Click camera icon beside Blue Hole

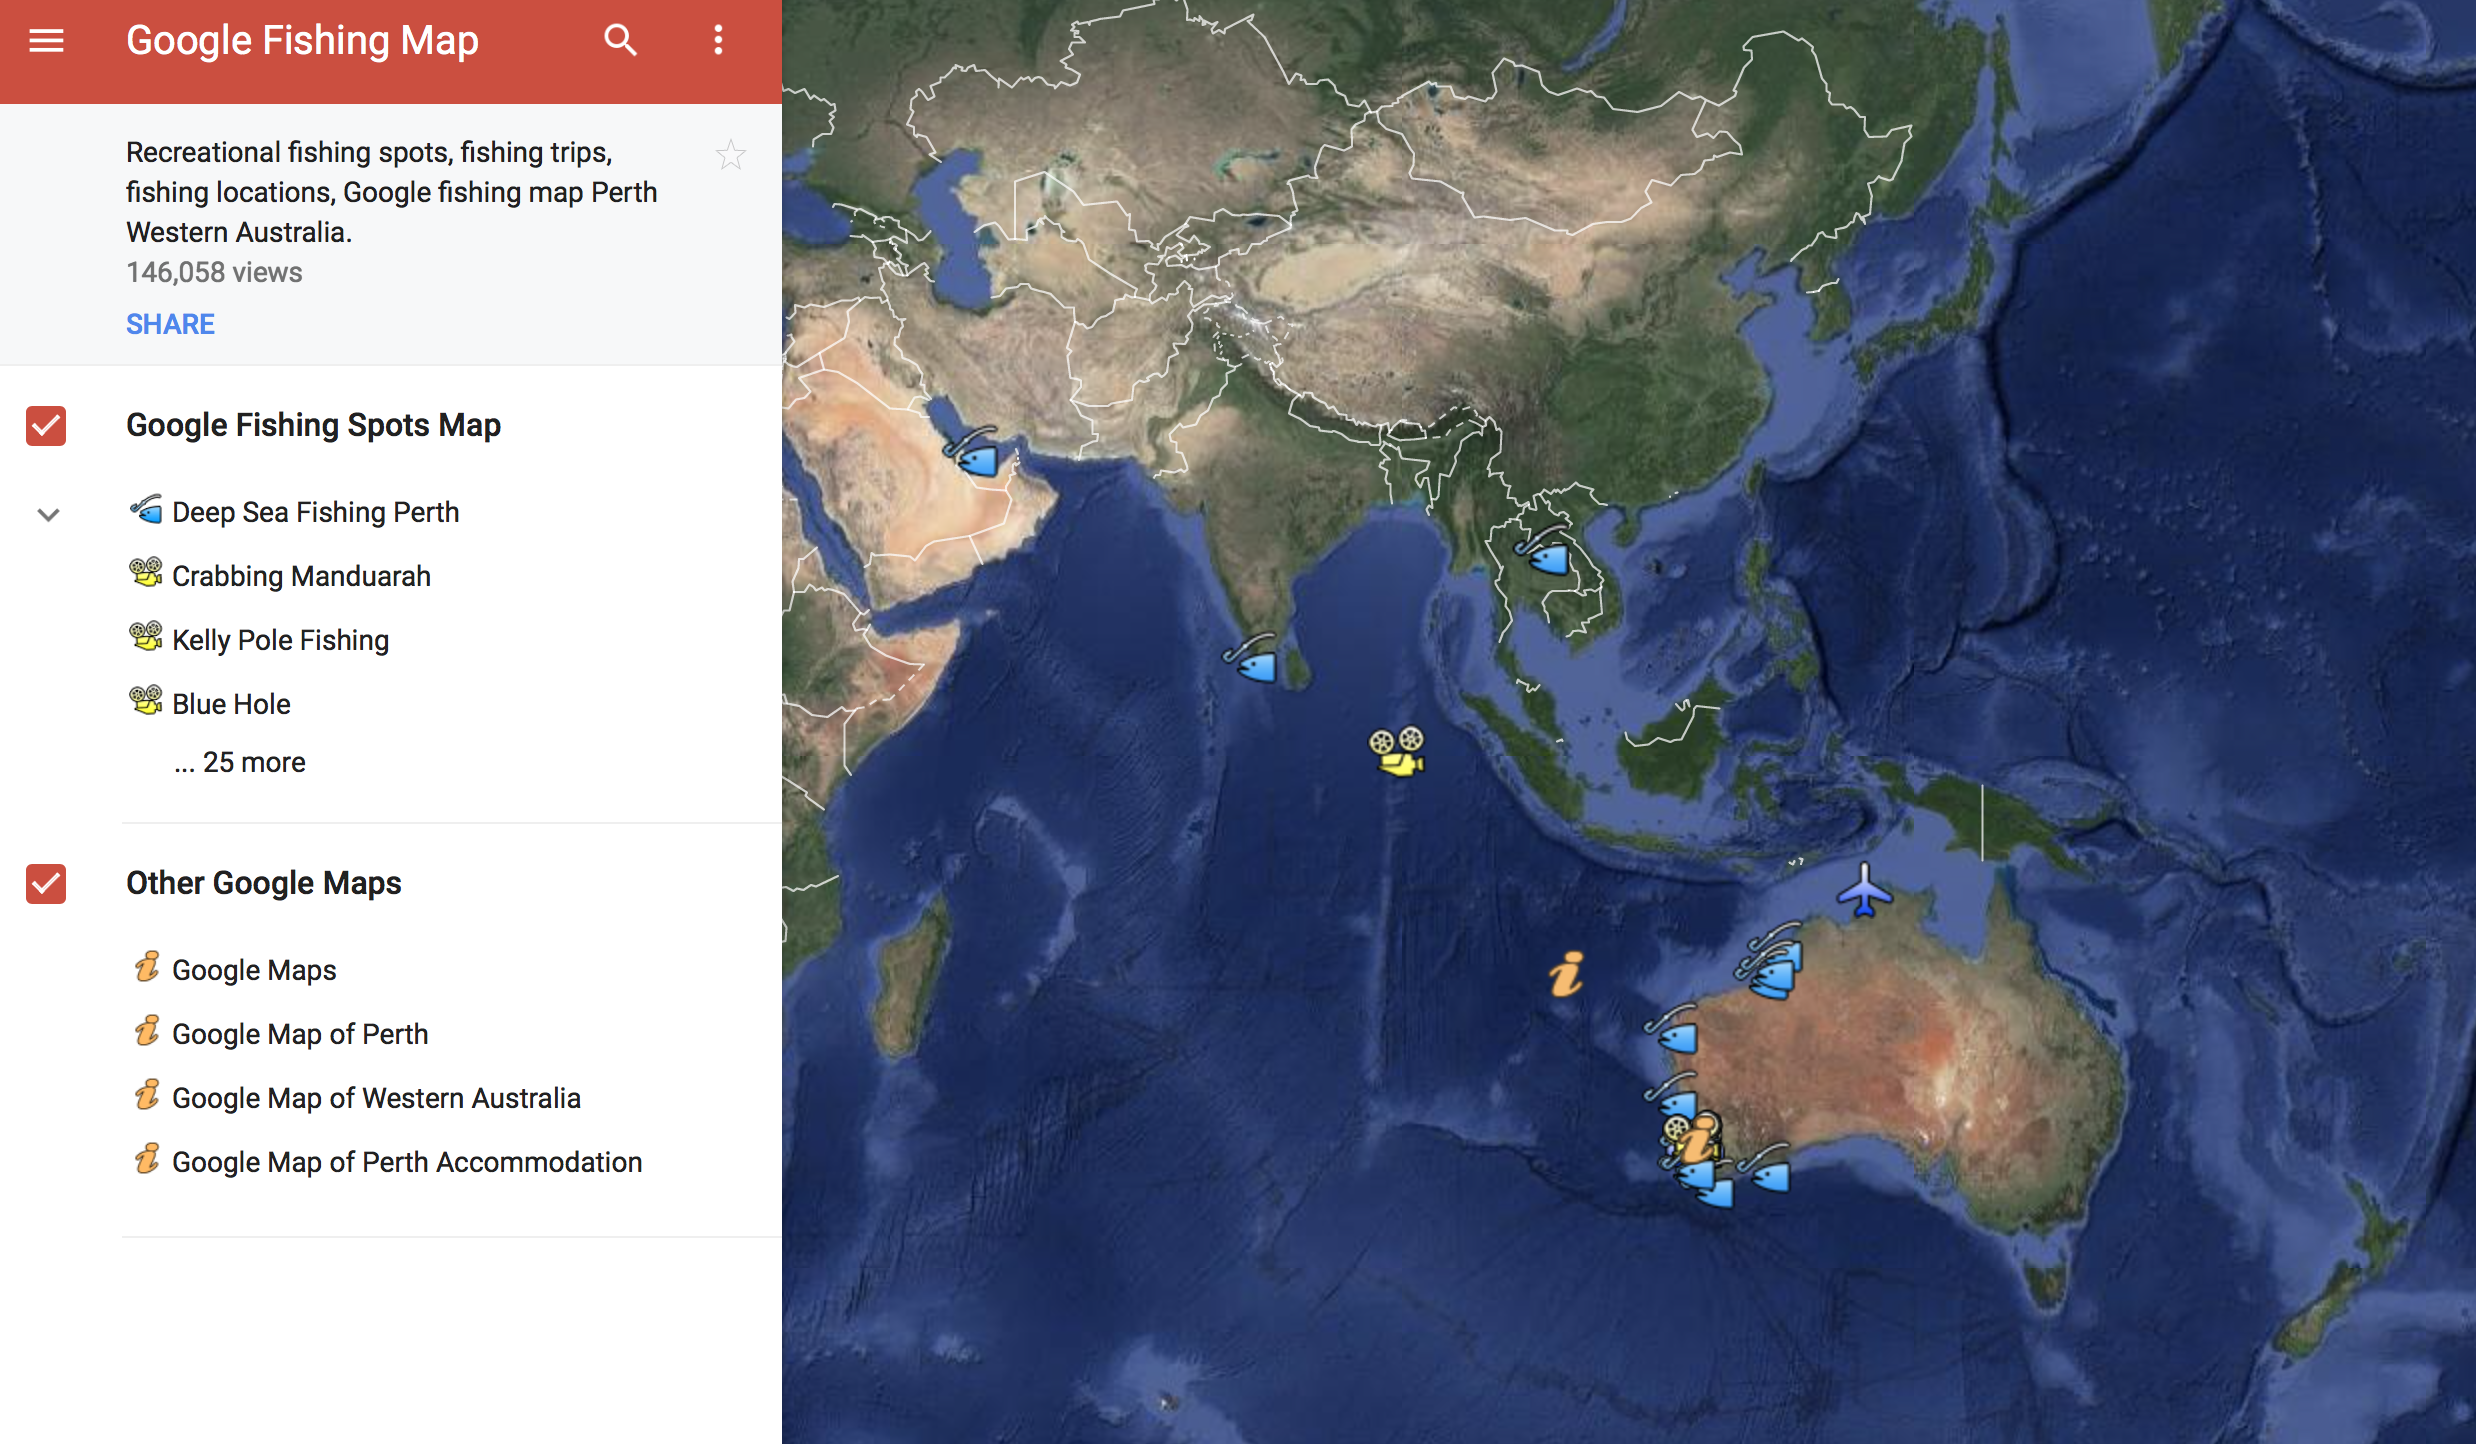point(146,700)
